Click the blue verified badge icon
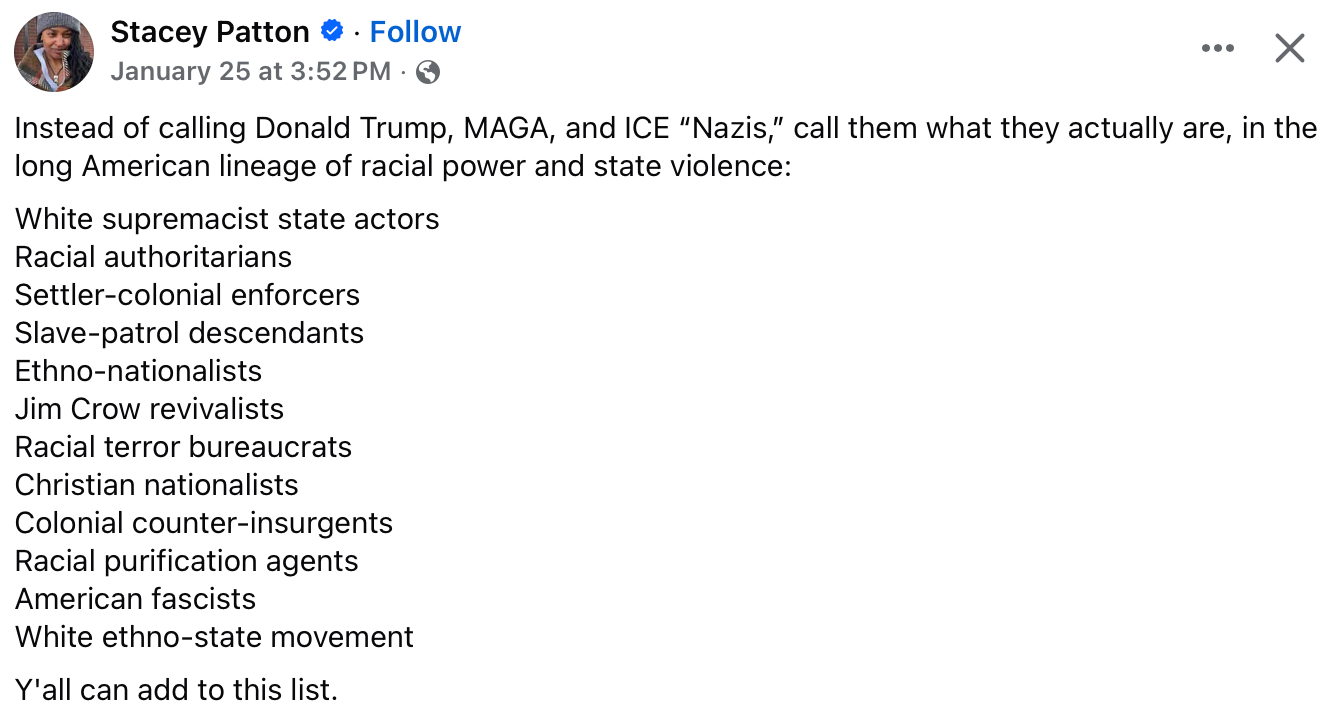1344x720 pixels. click(x=332, y=32)
